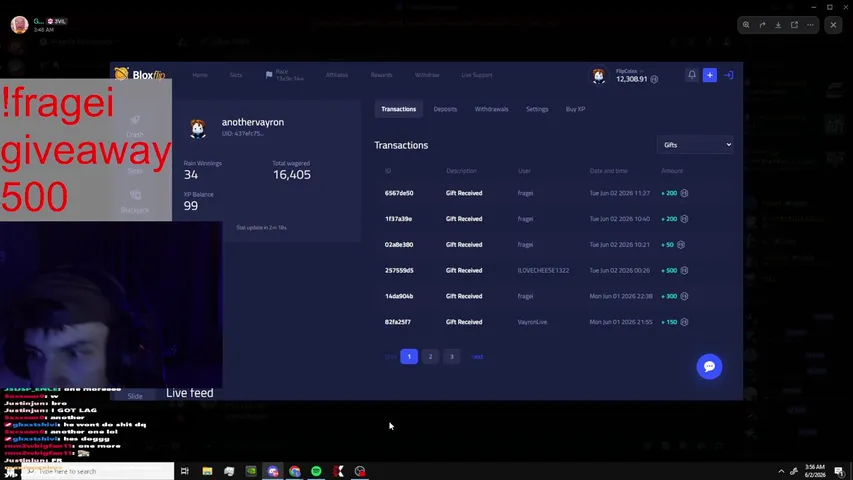Open Withdraw in the top nav
This screenshot has height=480, width=853.
pos(427,75)
